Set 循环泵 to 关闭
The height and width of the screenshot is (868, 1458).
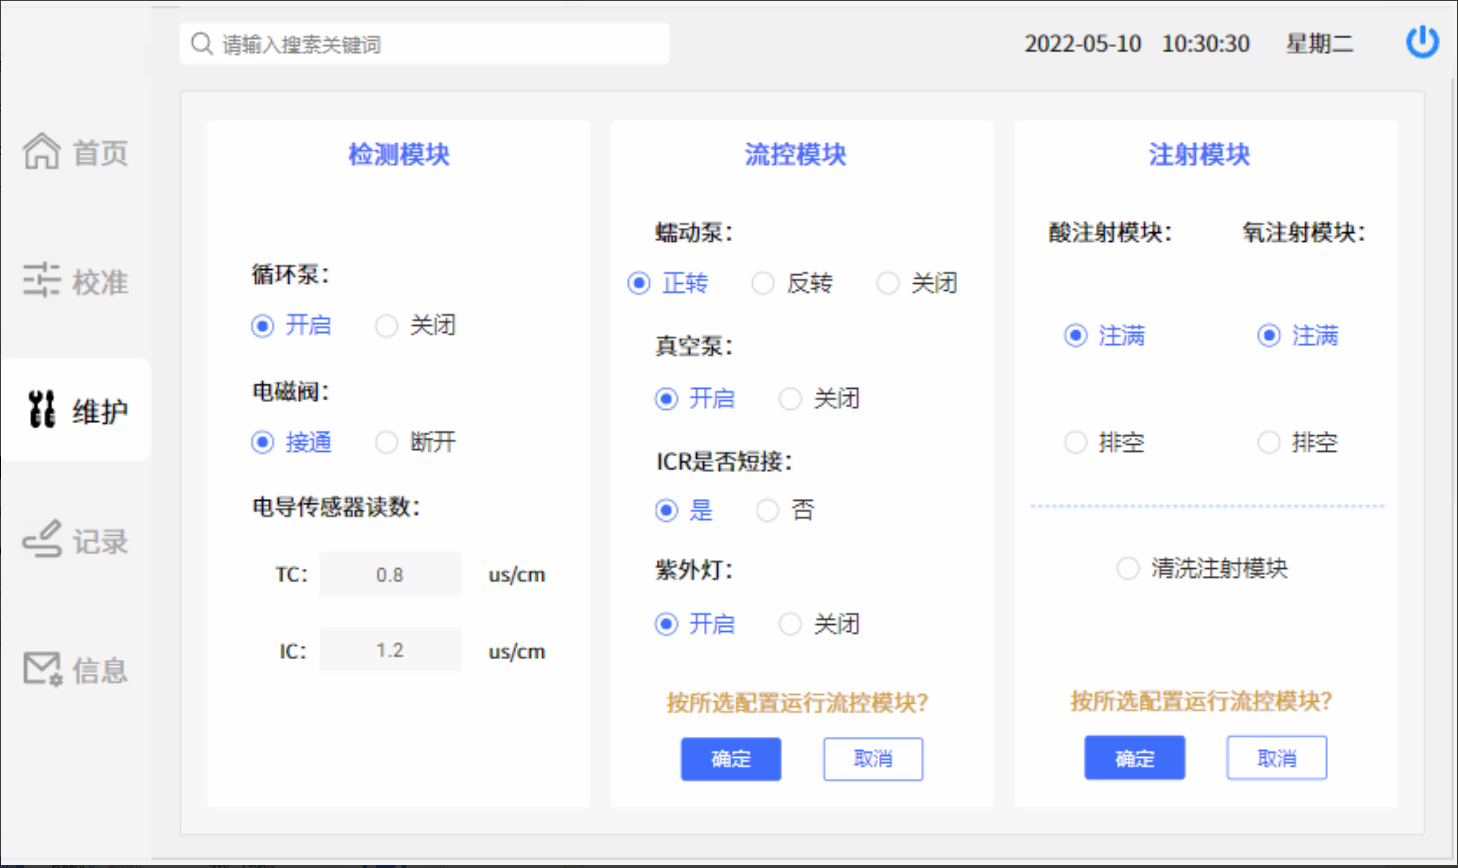387,326
